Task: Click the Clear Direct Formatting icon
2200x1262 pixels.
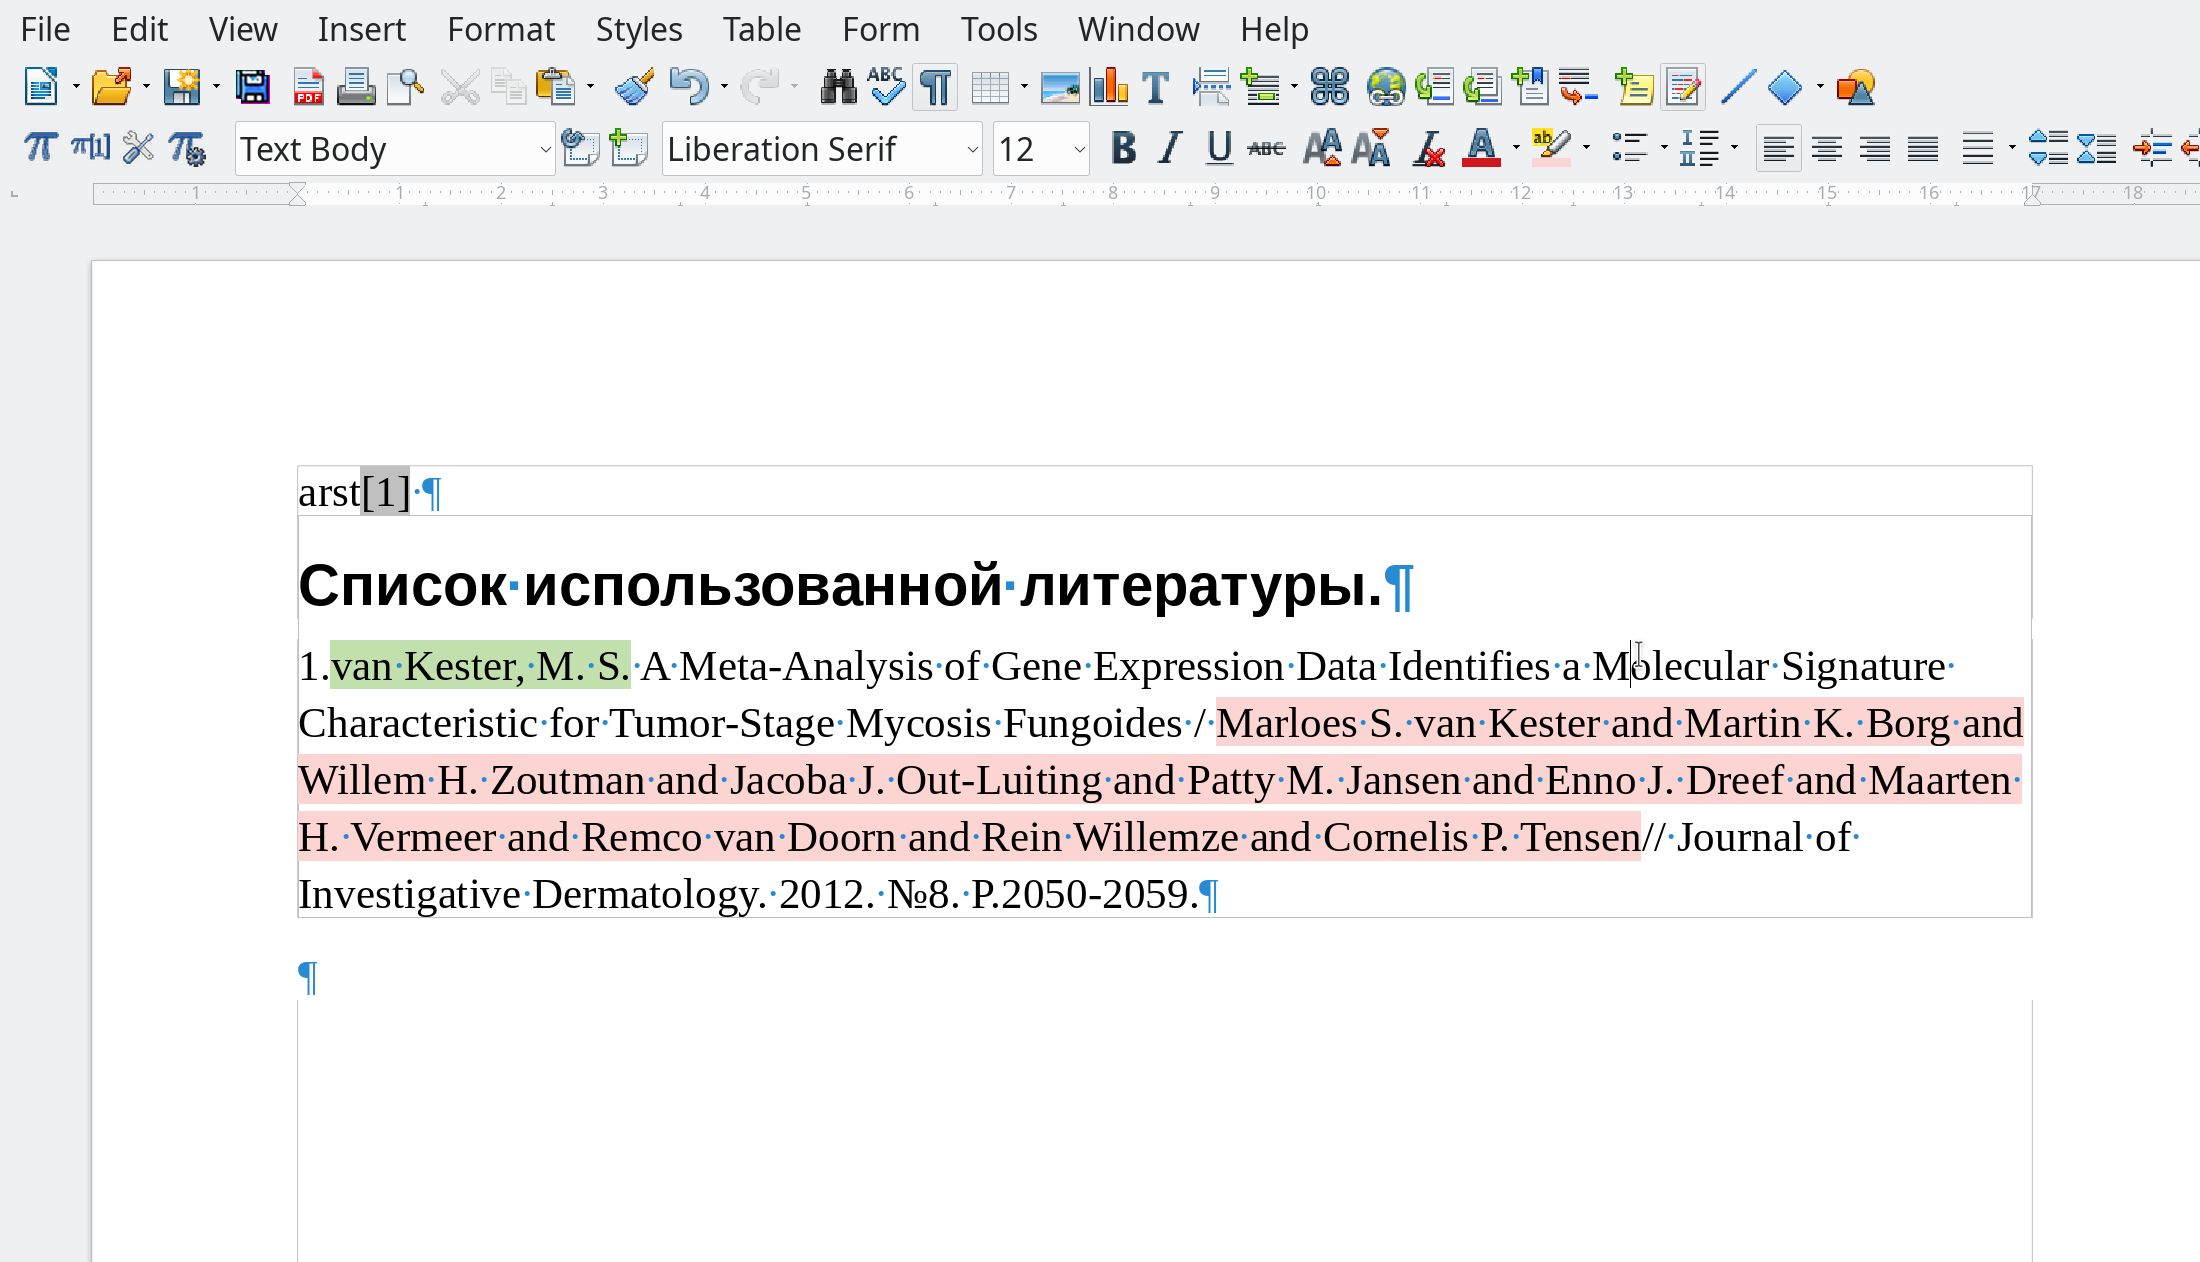Action: pyautogui.click(x=1428, y=149)
